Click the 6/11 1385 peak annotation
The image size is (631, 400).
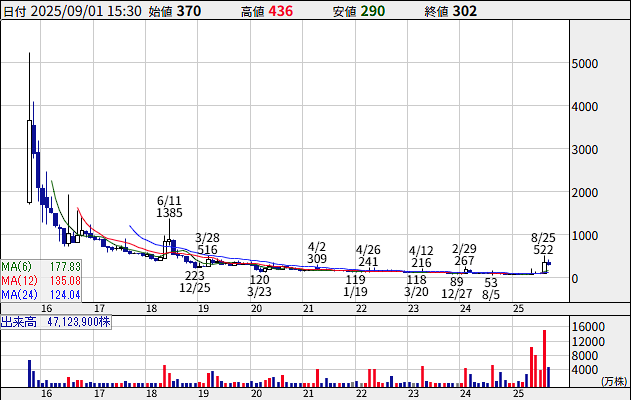[169, 206]
